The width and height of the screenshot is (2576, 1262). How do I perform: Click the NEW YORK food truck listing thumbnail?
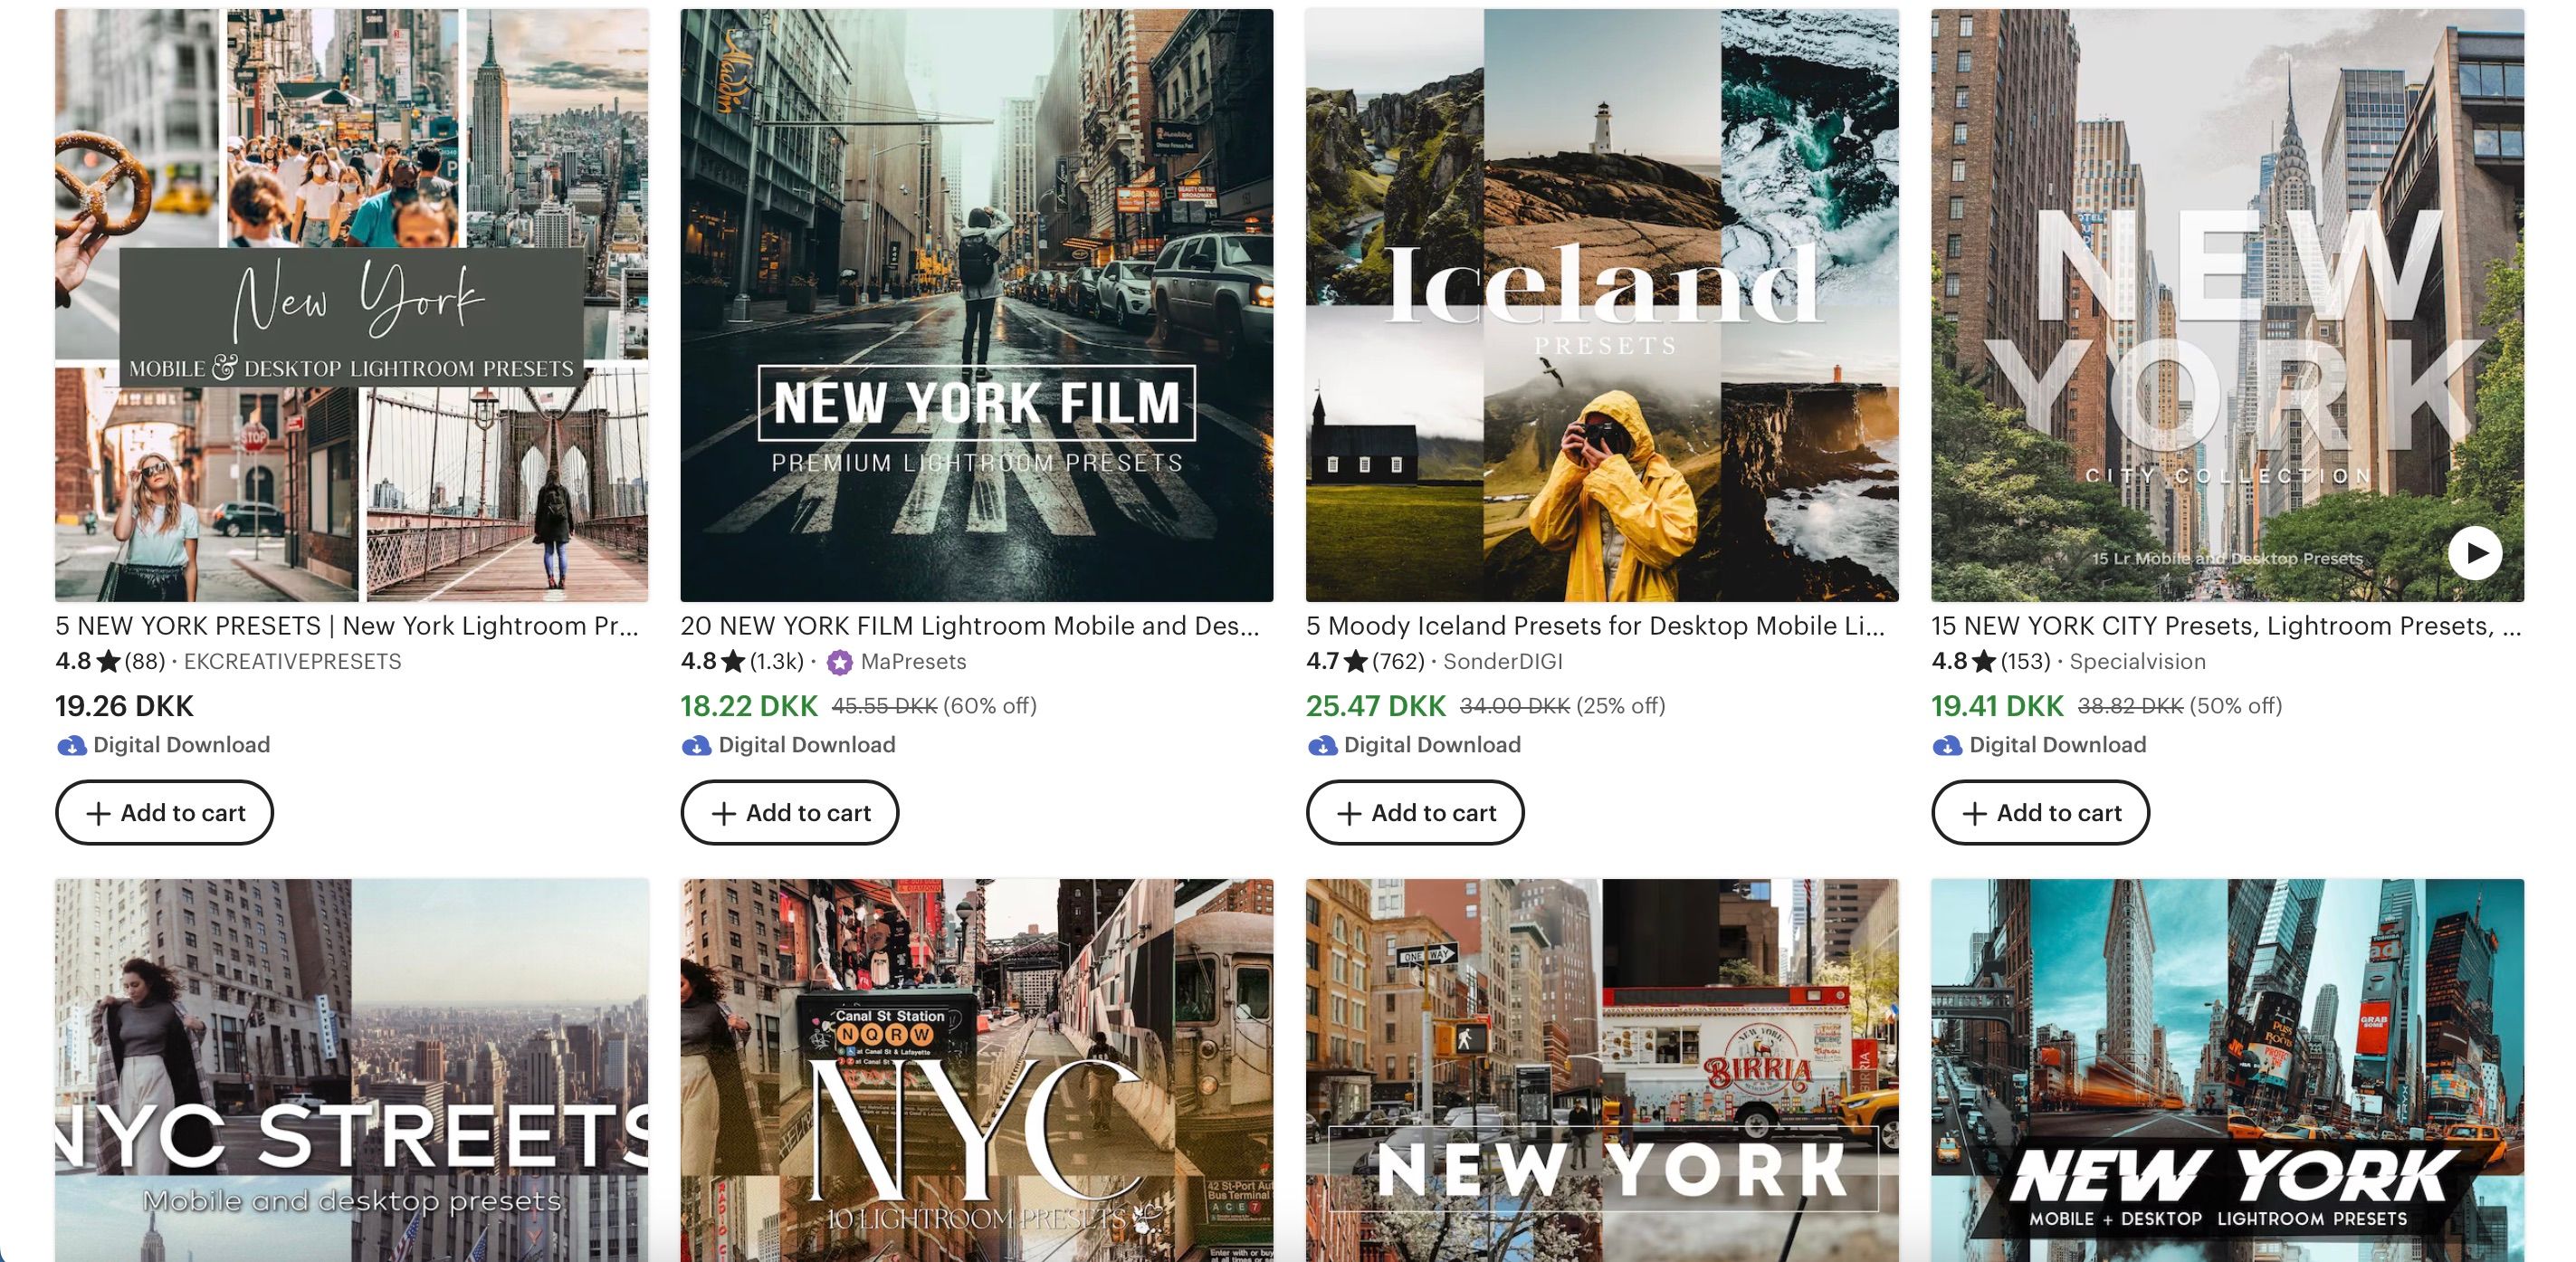click(x=1602, y=1060)
